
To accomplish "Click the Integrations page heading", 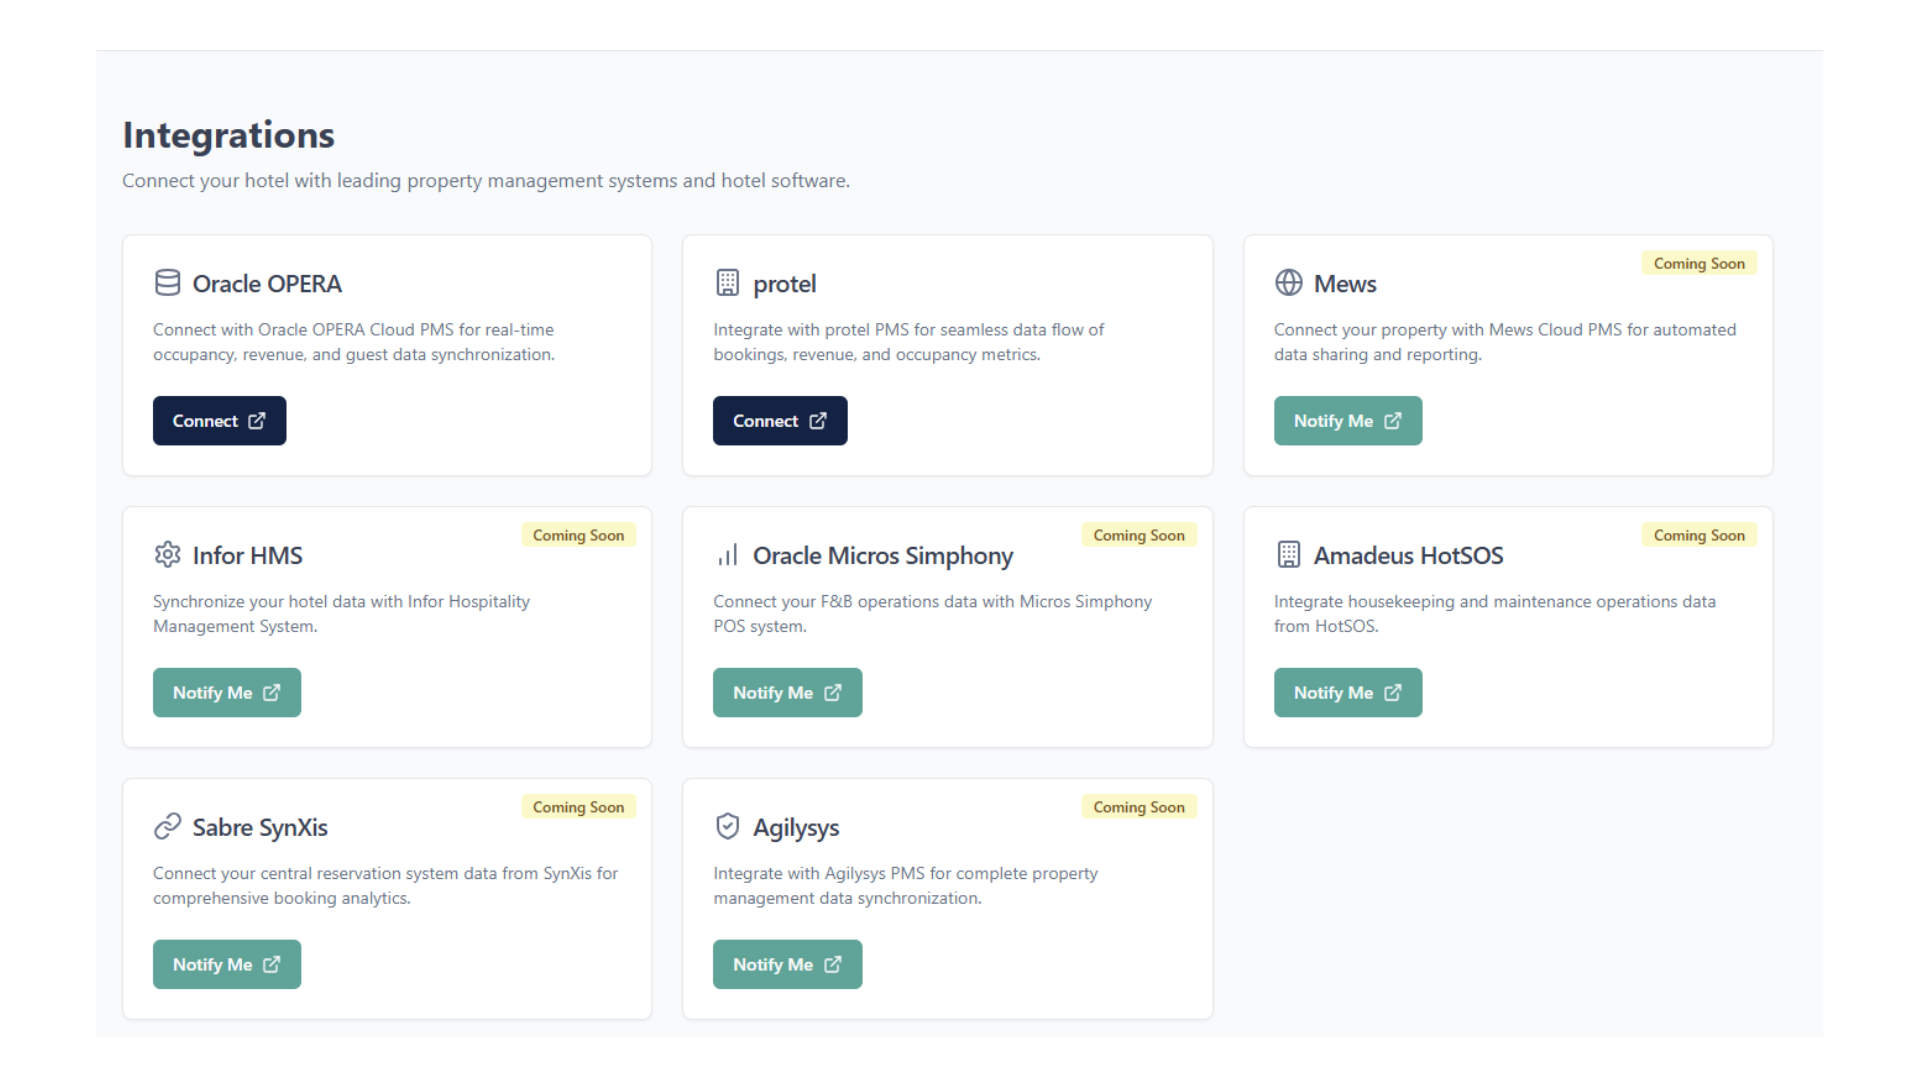I will tap(228, 135).
